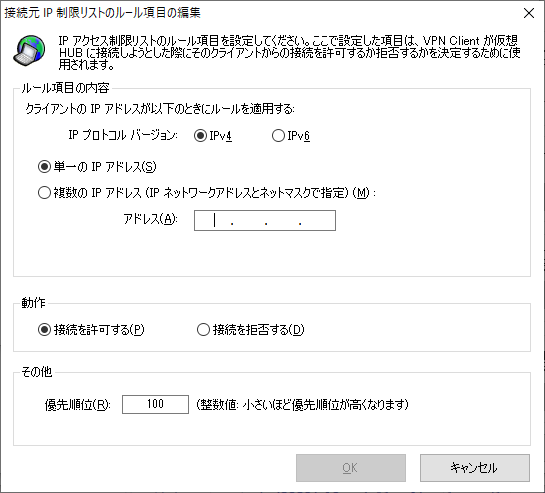This screenshot has height=493, width=545.
Task: Click the globe and laptop icon
Action: 29,50
